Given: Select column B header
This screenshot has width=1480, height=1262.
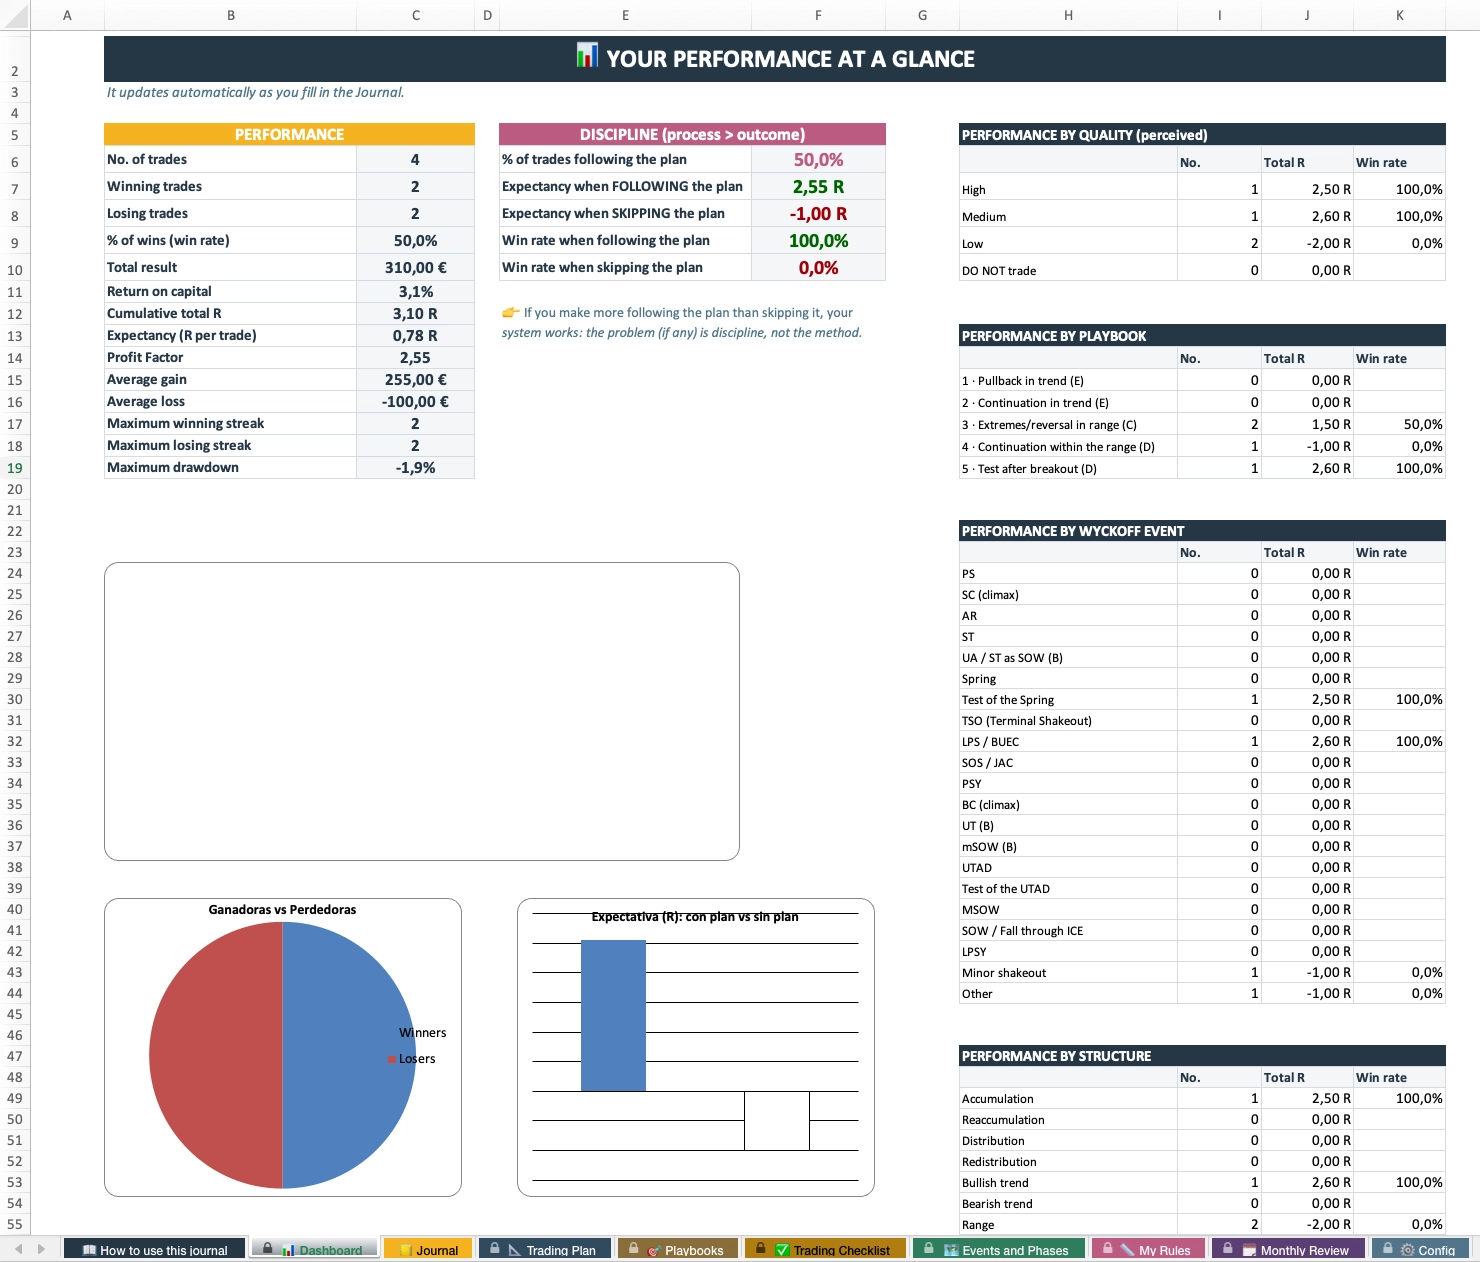Looking at the screenshot, I should point(231,15).
